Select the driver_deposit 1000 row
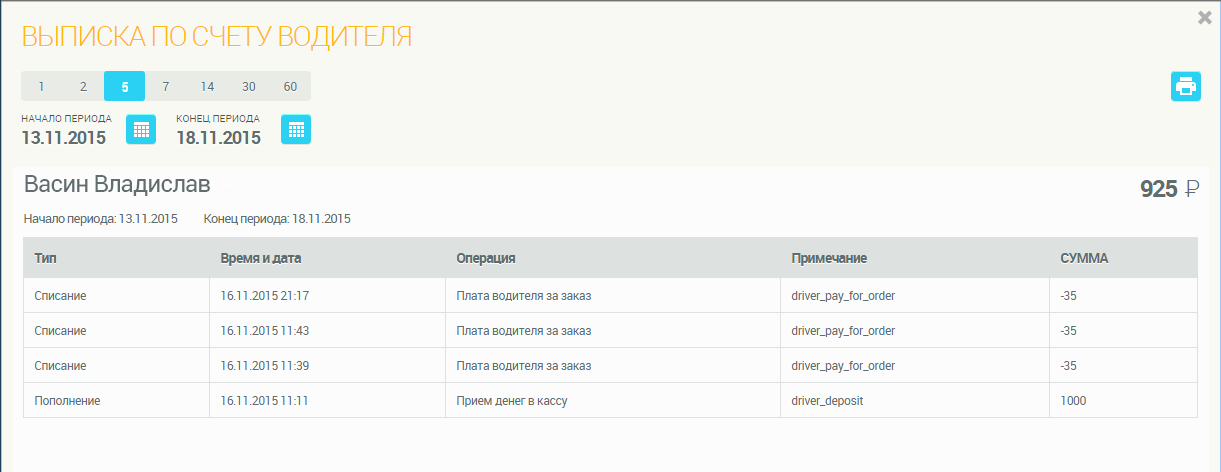 click(609, 400)
